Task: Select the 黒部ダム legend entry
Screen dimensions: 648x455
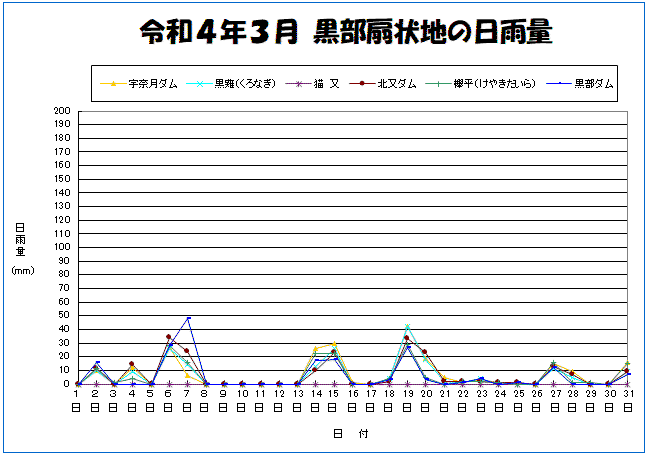Action: [580, 84]
